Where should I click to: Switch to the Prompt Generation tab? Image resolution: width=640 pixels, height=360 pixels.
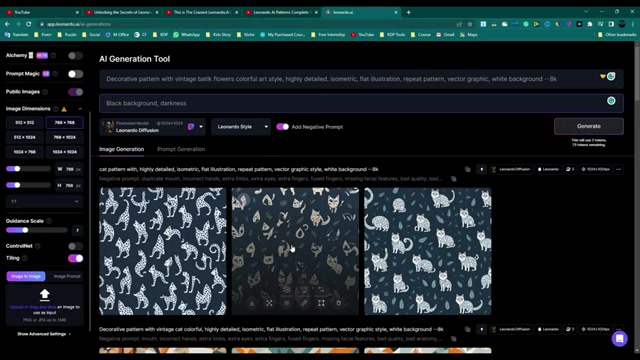(181, 149)
